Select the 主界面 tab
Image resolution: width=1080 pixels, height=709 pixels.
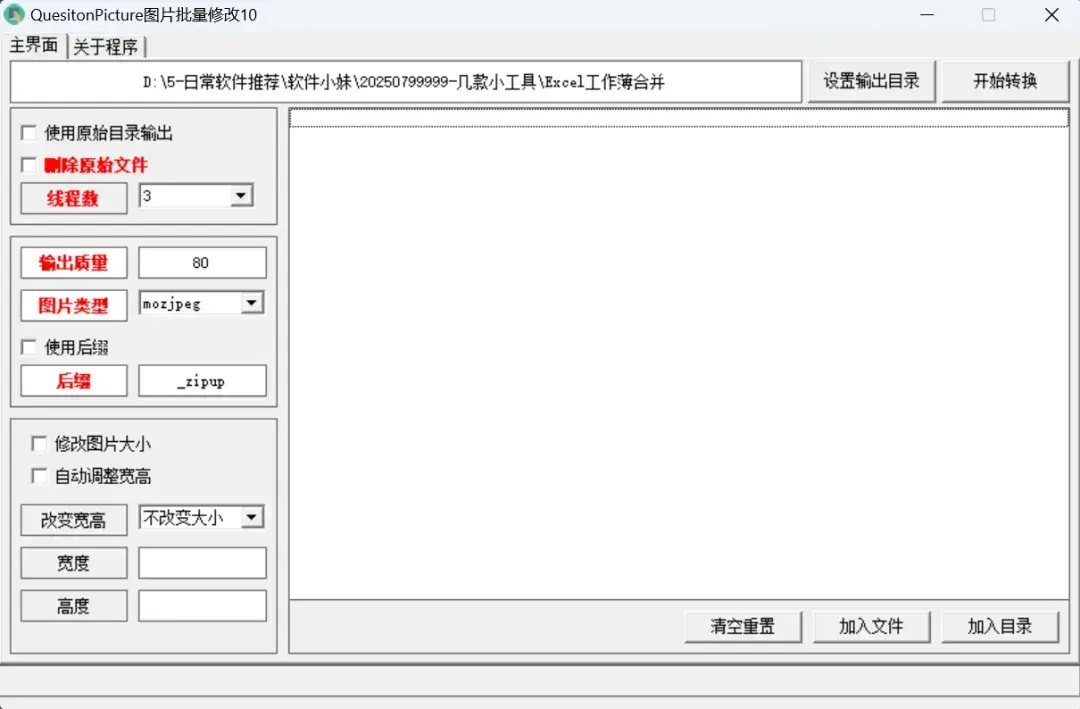(x=35, y=46)
